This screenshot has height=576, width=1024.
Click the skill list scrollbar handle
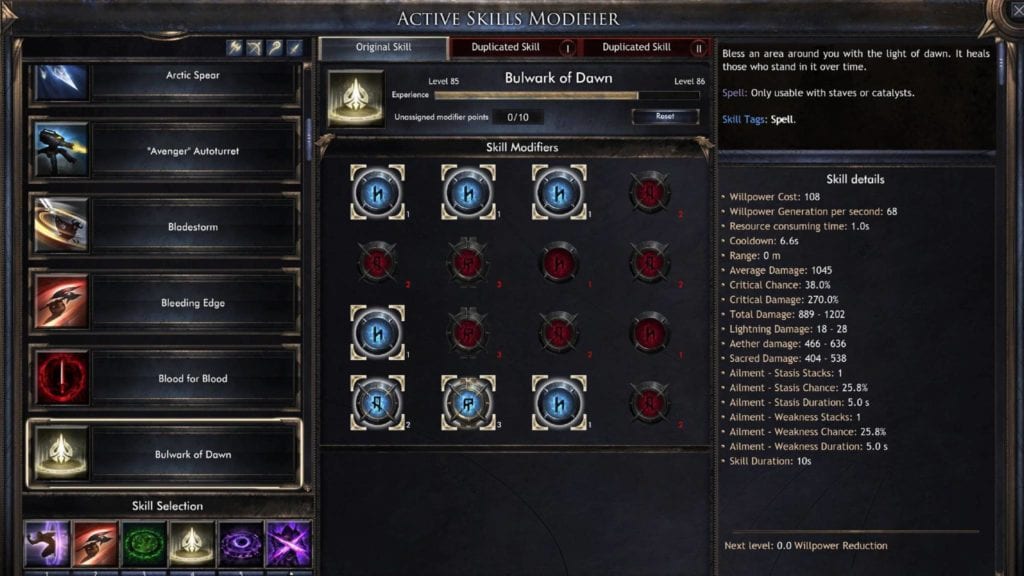click(308, 139)
